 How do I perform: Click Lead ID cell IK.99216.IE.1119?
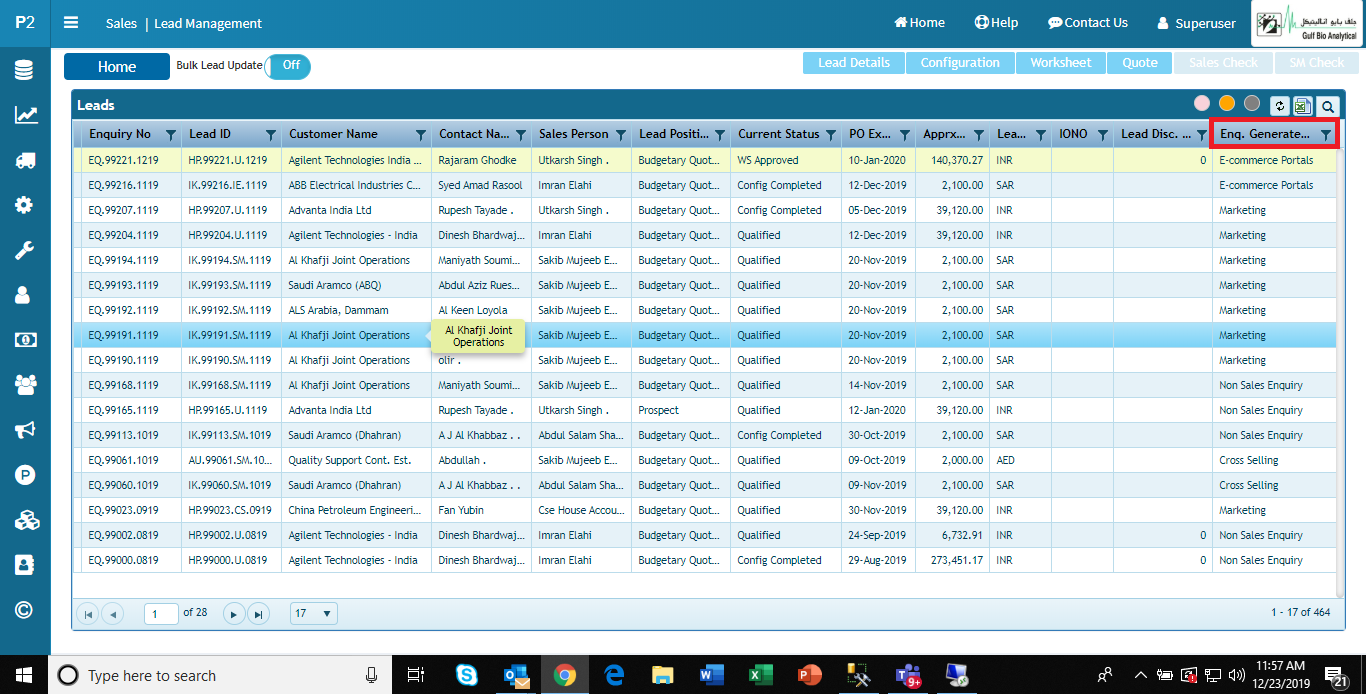tap(231, 185)
